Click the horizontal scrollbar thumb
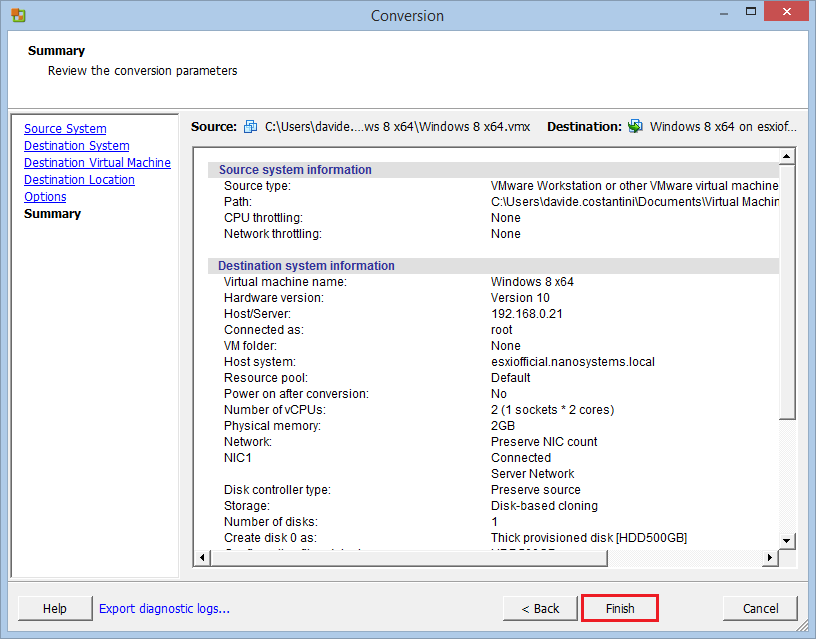 coord(409,558)
